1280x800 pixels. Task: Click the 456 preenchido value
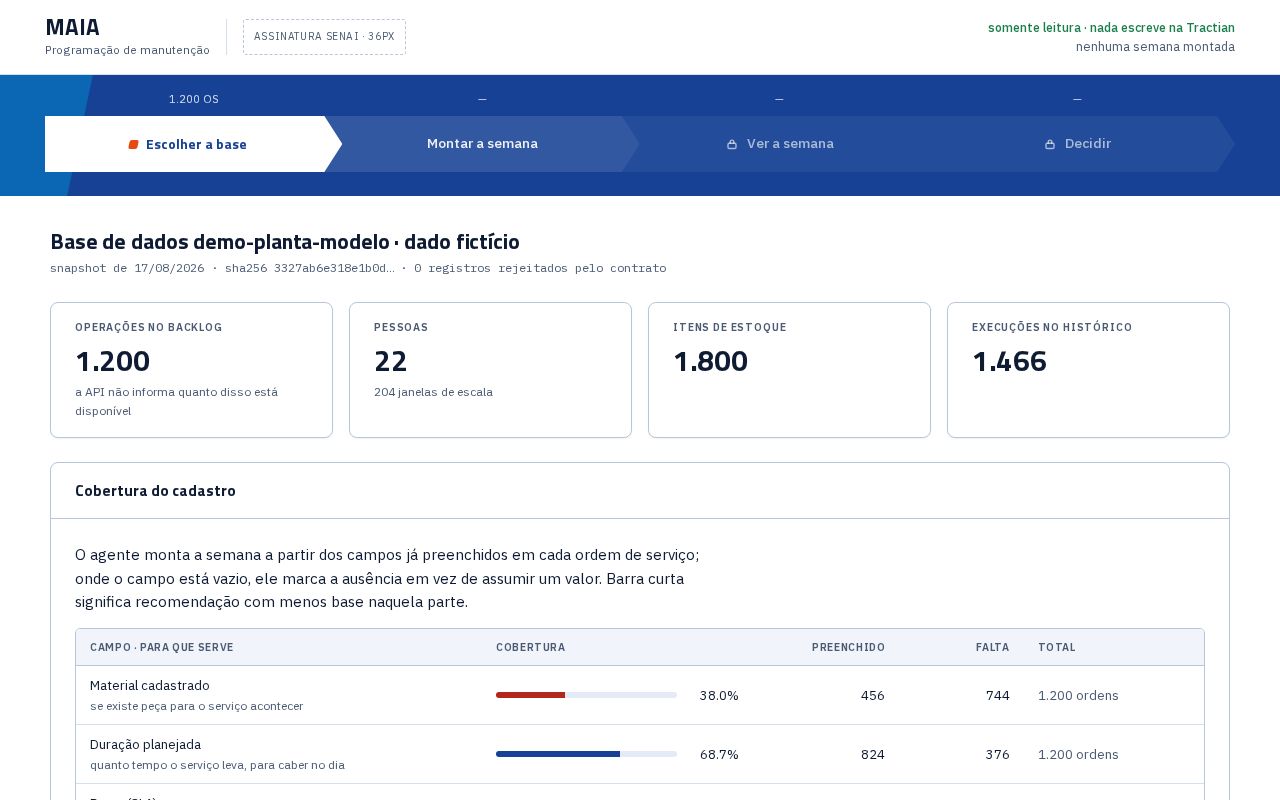(x=873, y=695)
